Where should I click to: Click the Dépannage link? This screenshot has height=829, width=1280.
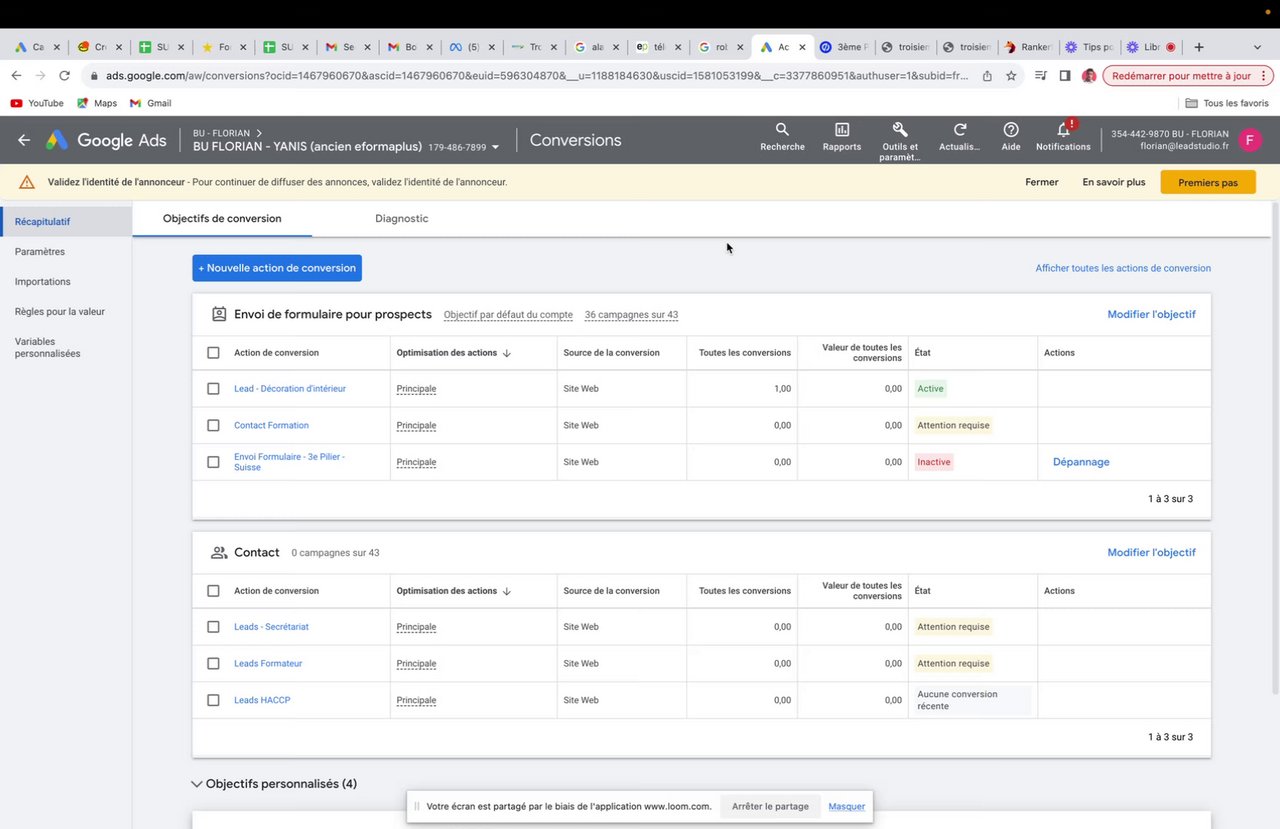click(x=1081, y=462)
